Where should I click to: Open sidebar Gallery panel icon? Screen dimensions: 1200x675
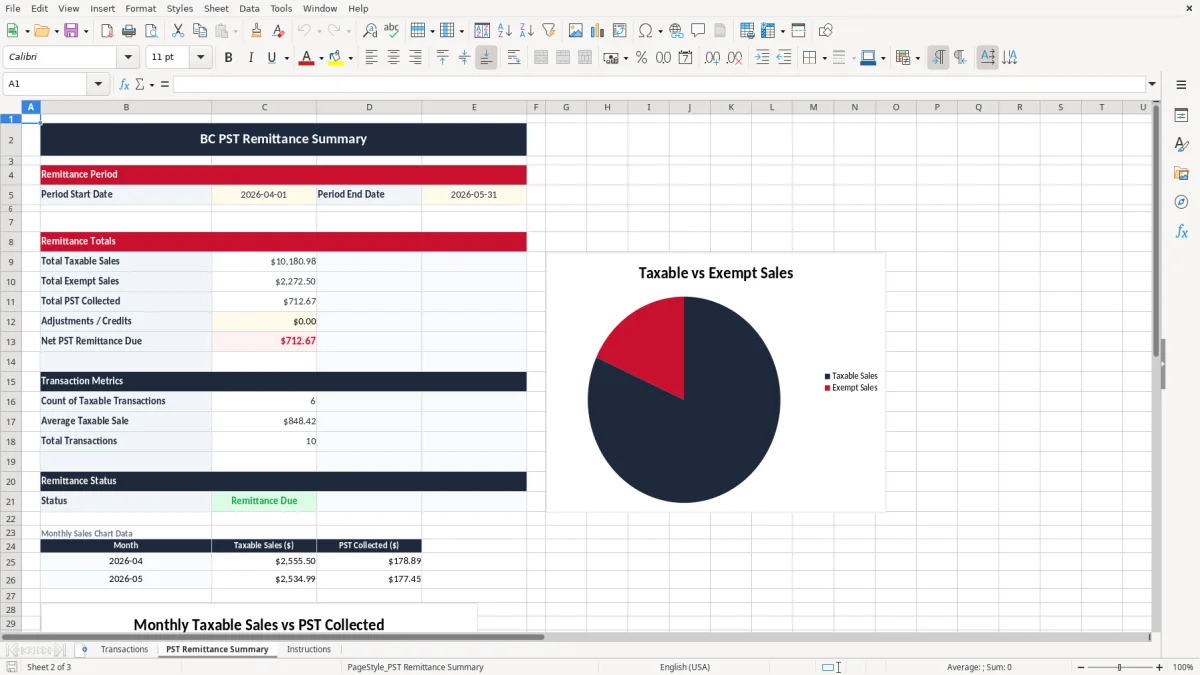pos(1181,174)
